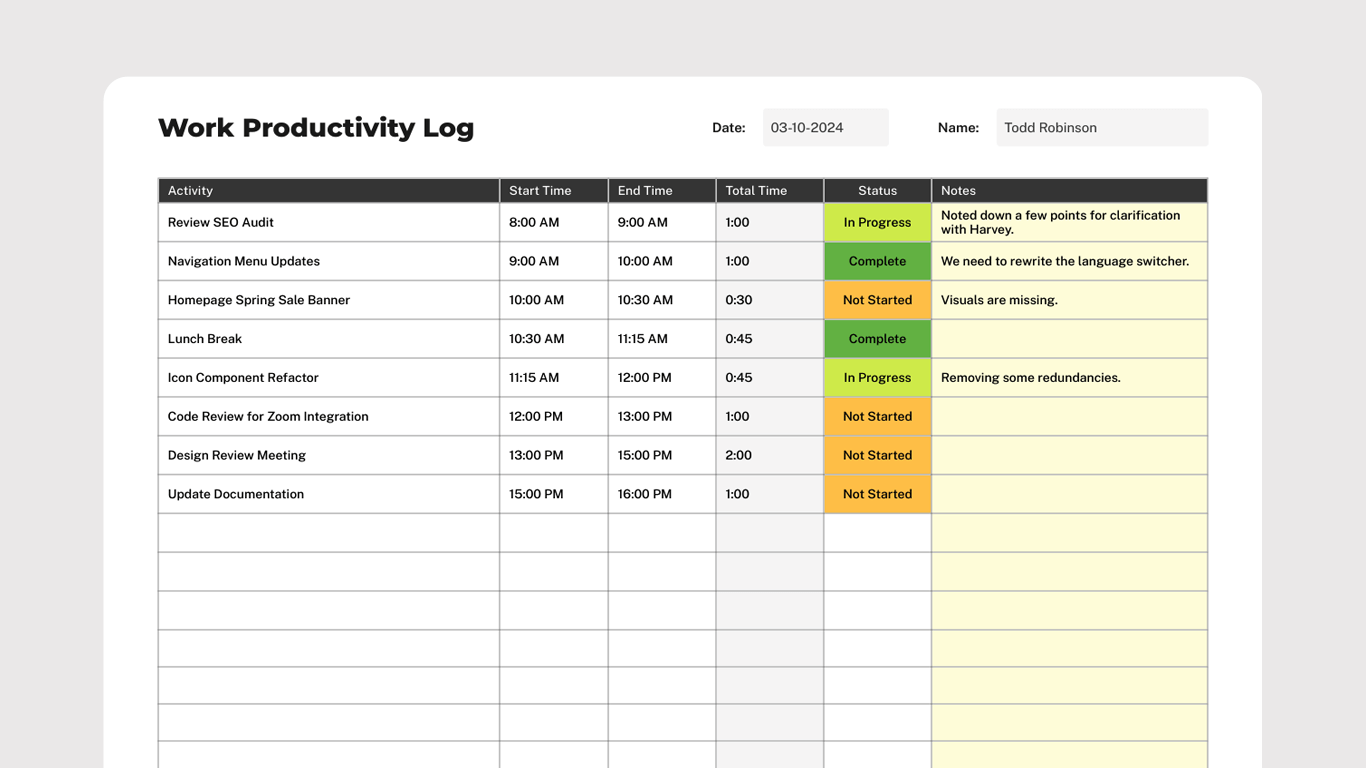Click the Not Started status for Homepage Spring Sale Banner
Viewport: 1366px width, 768px height.
(877, 299)
